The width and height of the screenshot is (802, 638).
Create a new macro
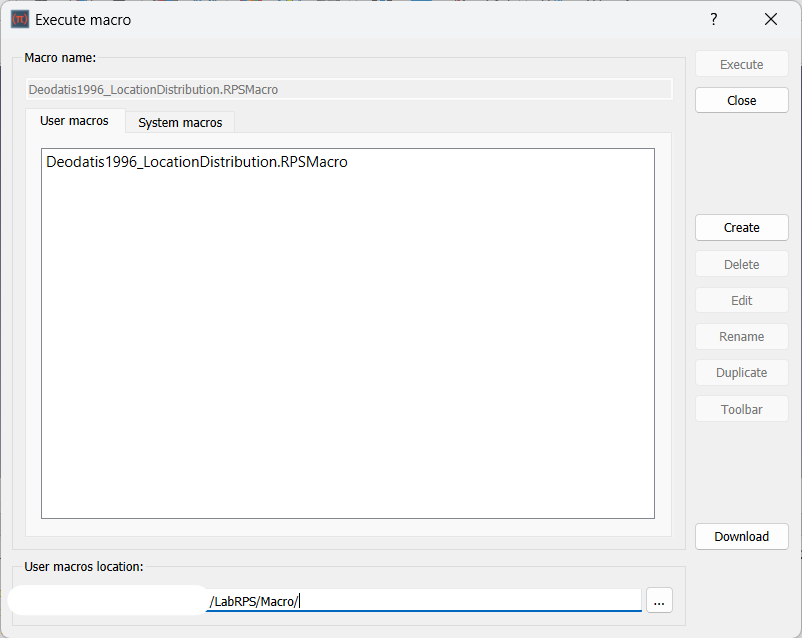coord(741,228)
